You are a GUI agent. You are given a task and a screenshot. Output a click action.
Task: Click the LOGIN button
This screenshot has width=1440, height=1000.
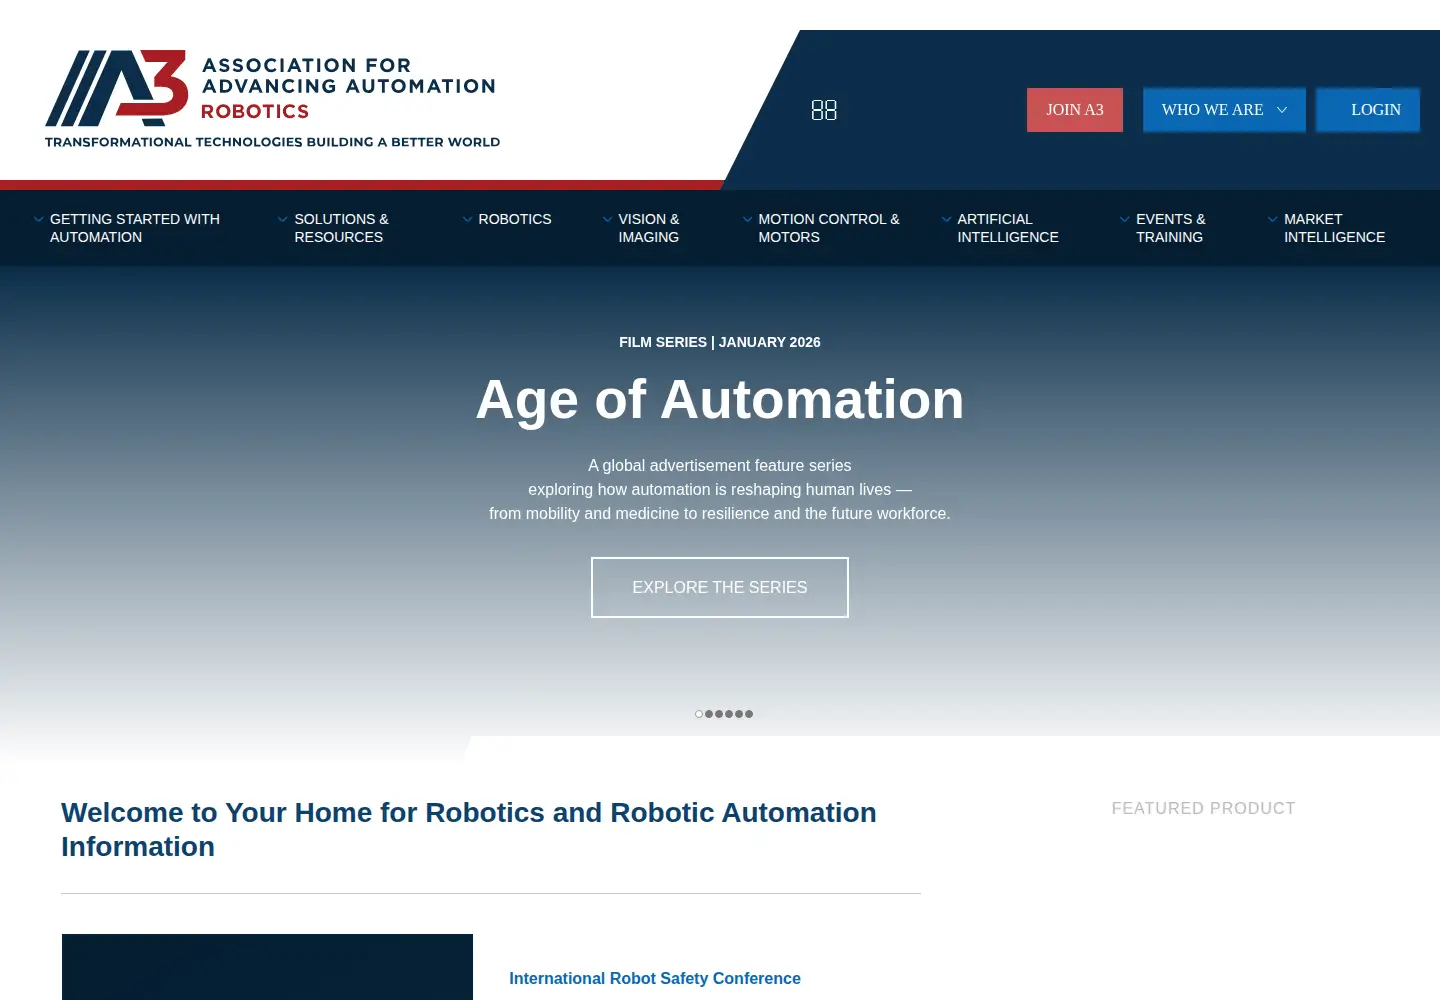[1368, 110]
